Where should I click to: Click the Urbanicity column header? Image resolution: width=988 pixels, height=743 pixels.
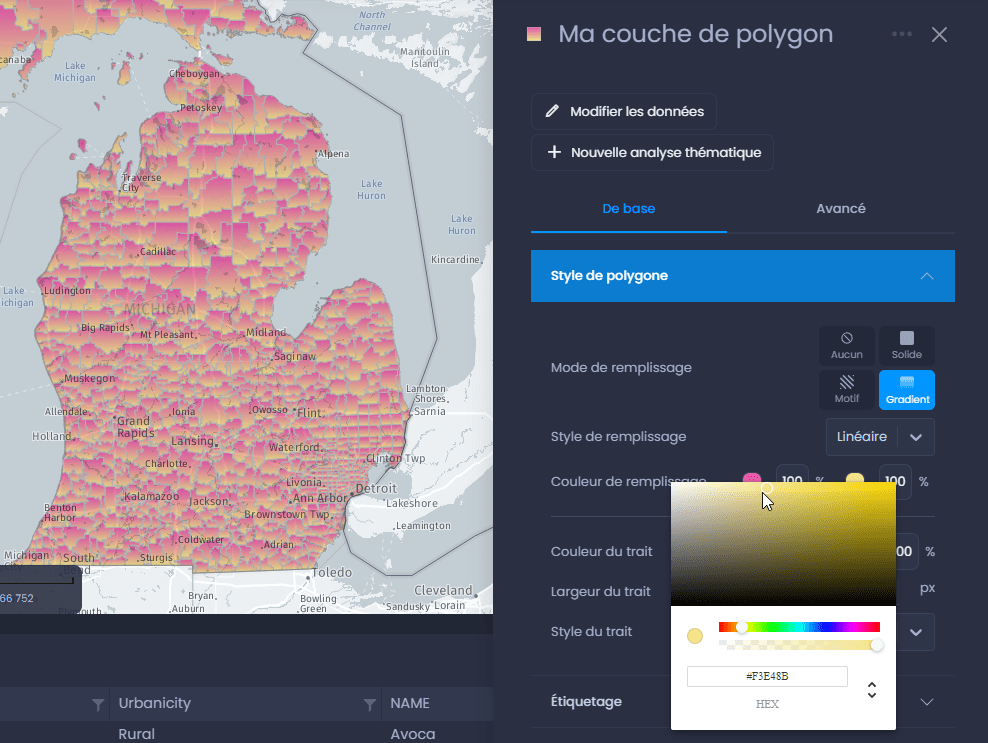click(x=154, y=703)
